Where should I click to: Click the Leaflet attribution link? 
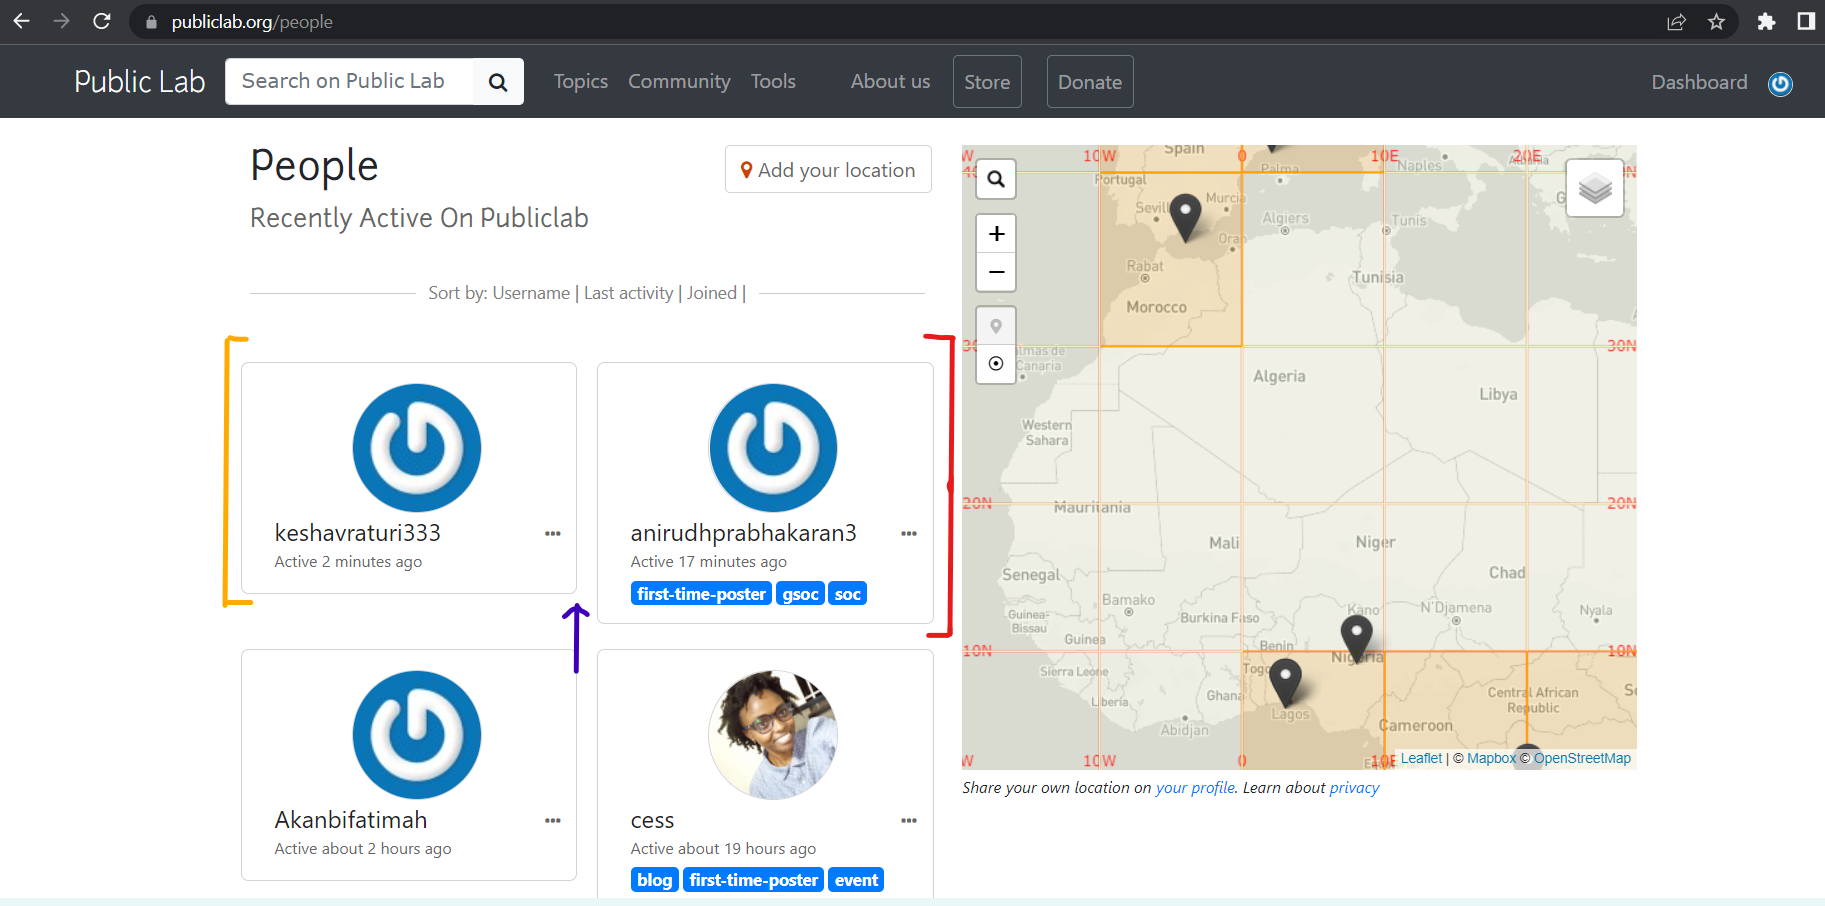1421,758
